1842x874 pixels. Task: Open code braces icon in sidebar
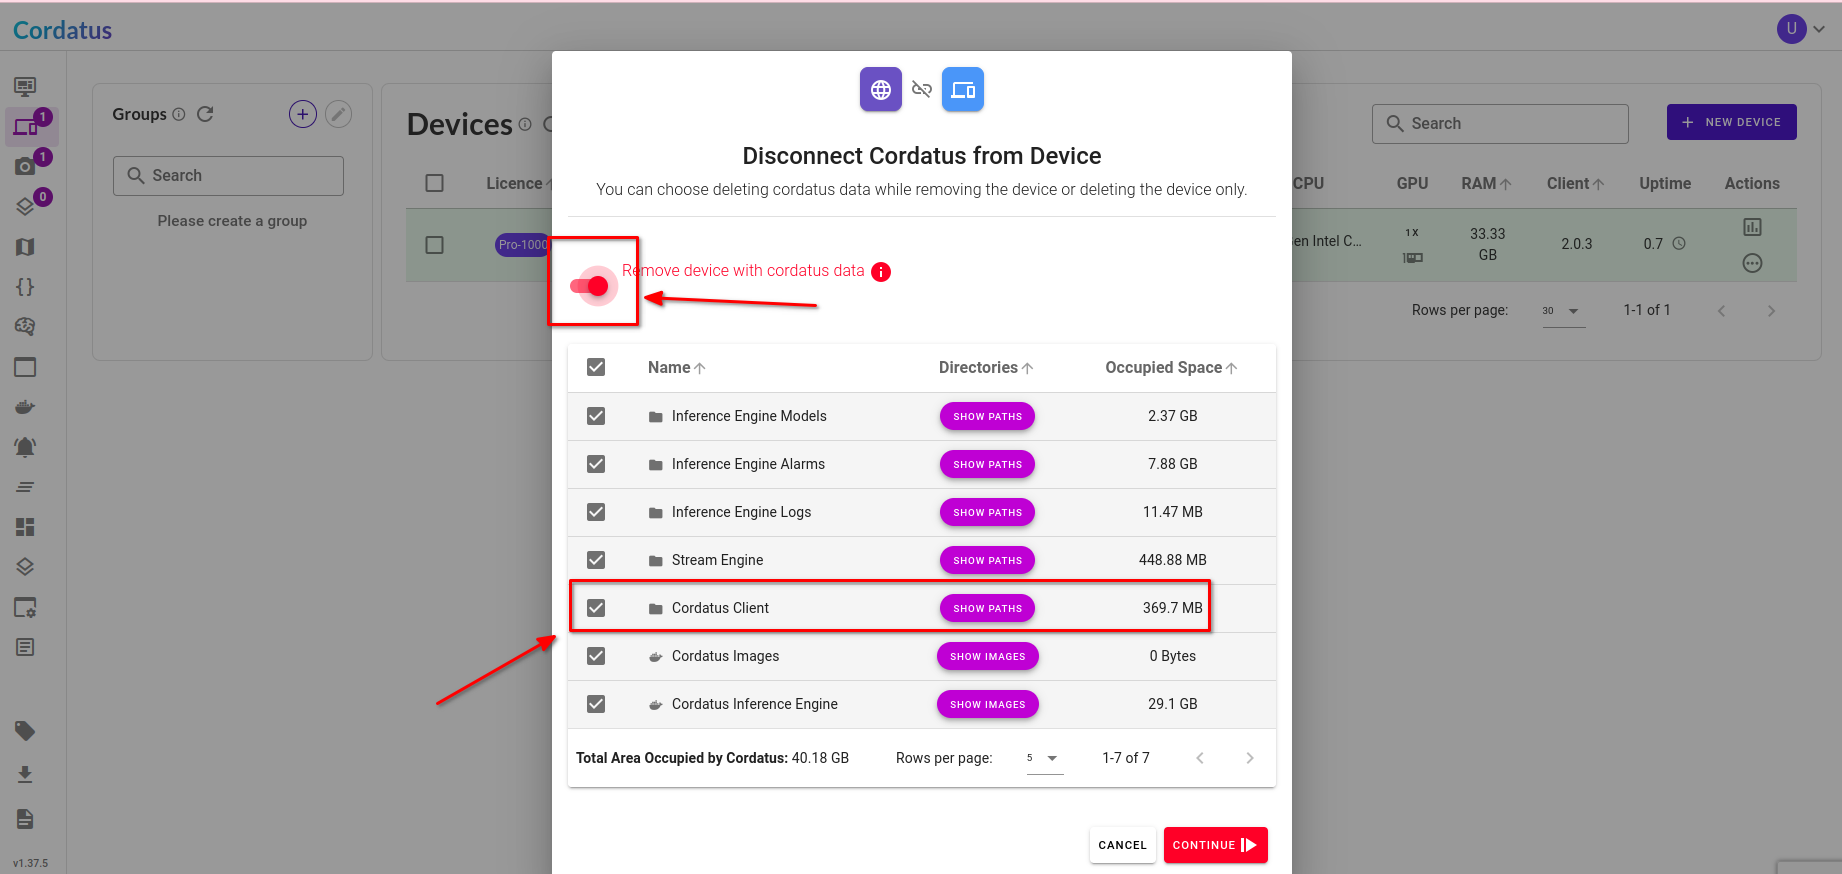pos(25,287)
